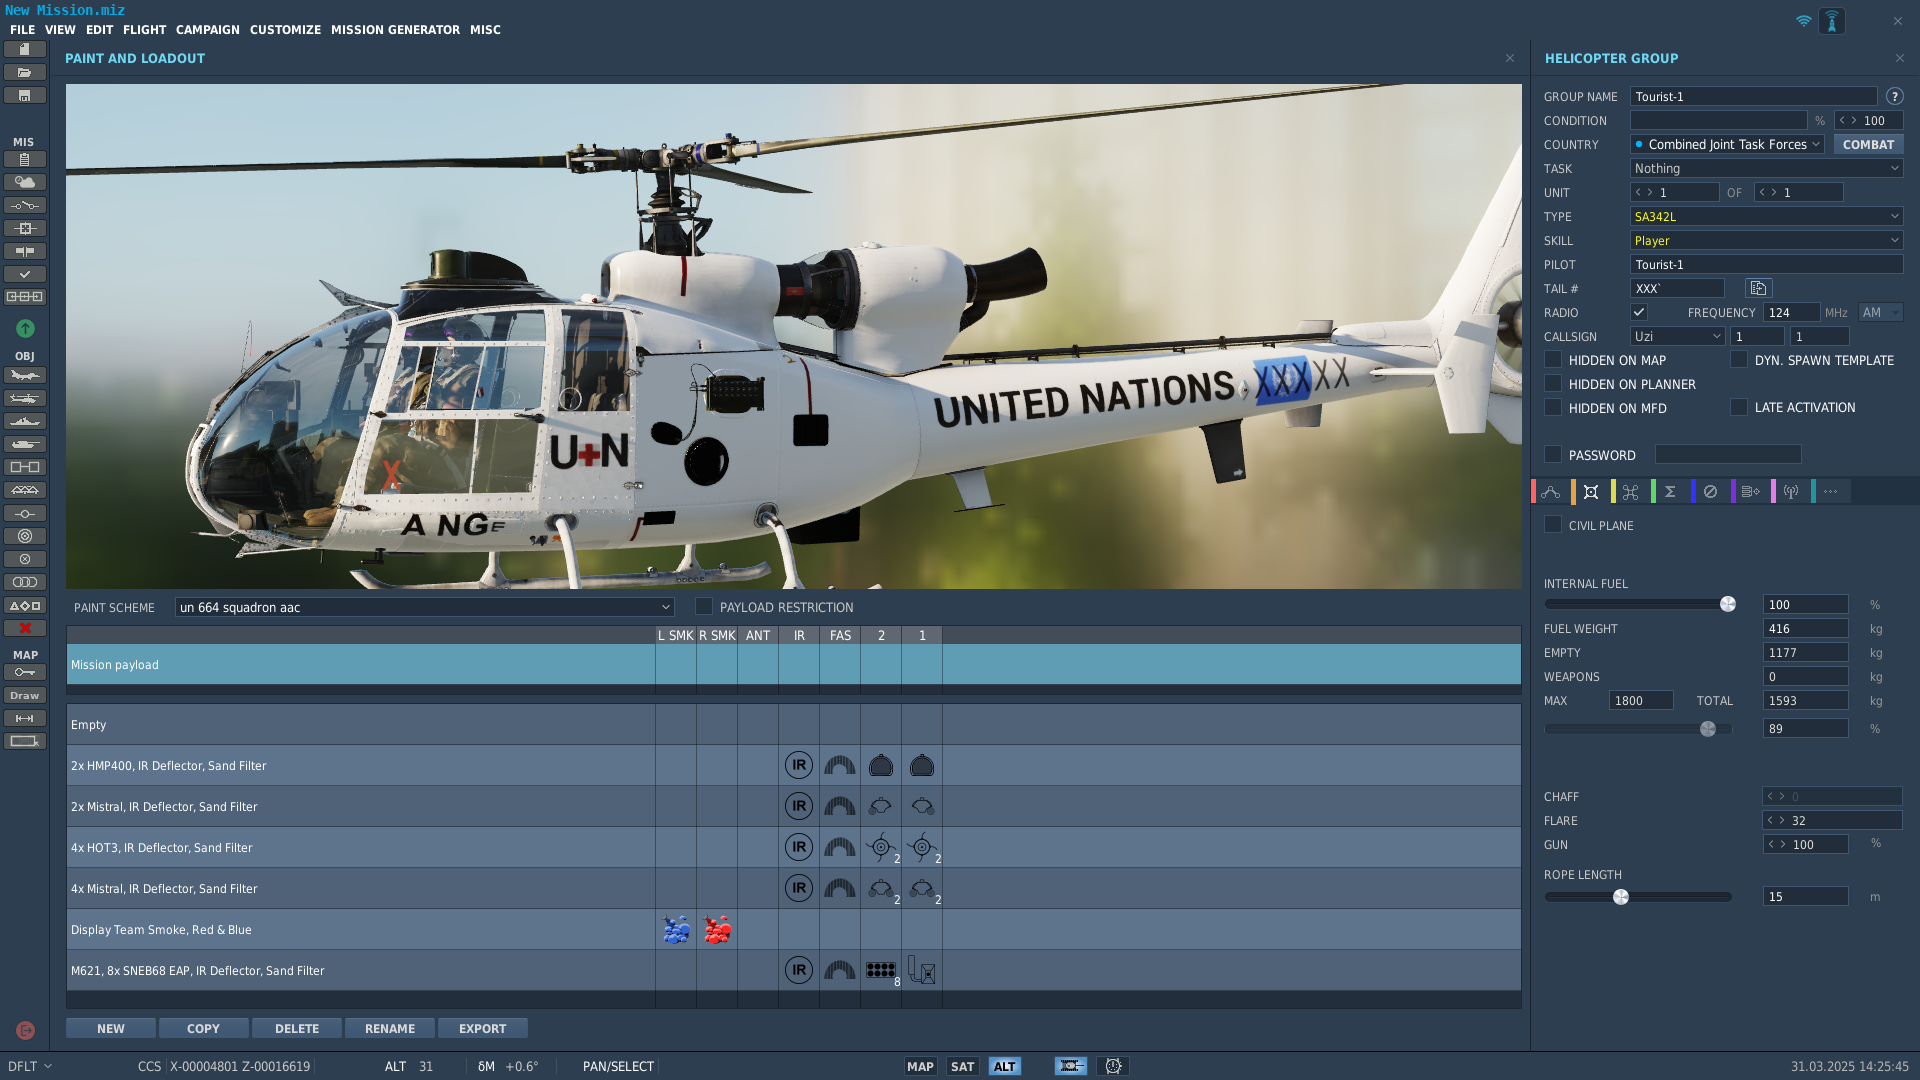
Task: Enable the Late Activation checkbox
Action: [1739, 407]
